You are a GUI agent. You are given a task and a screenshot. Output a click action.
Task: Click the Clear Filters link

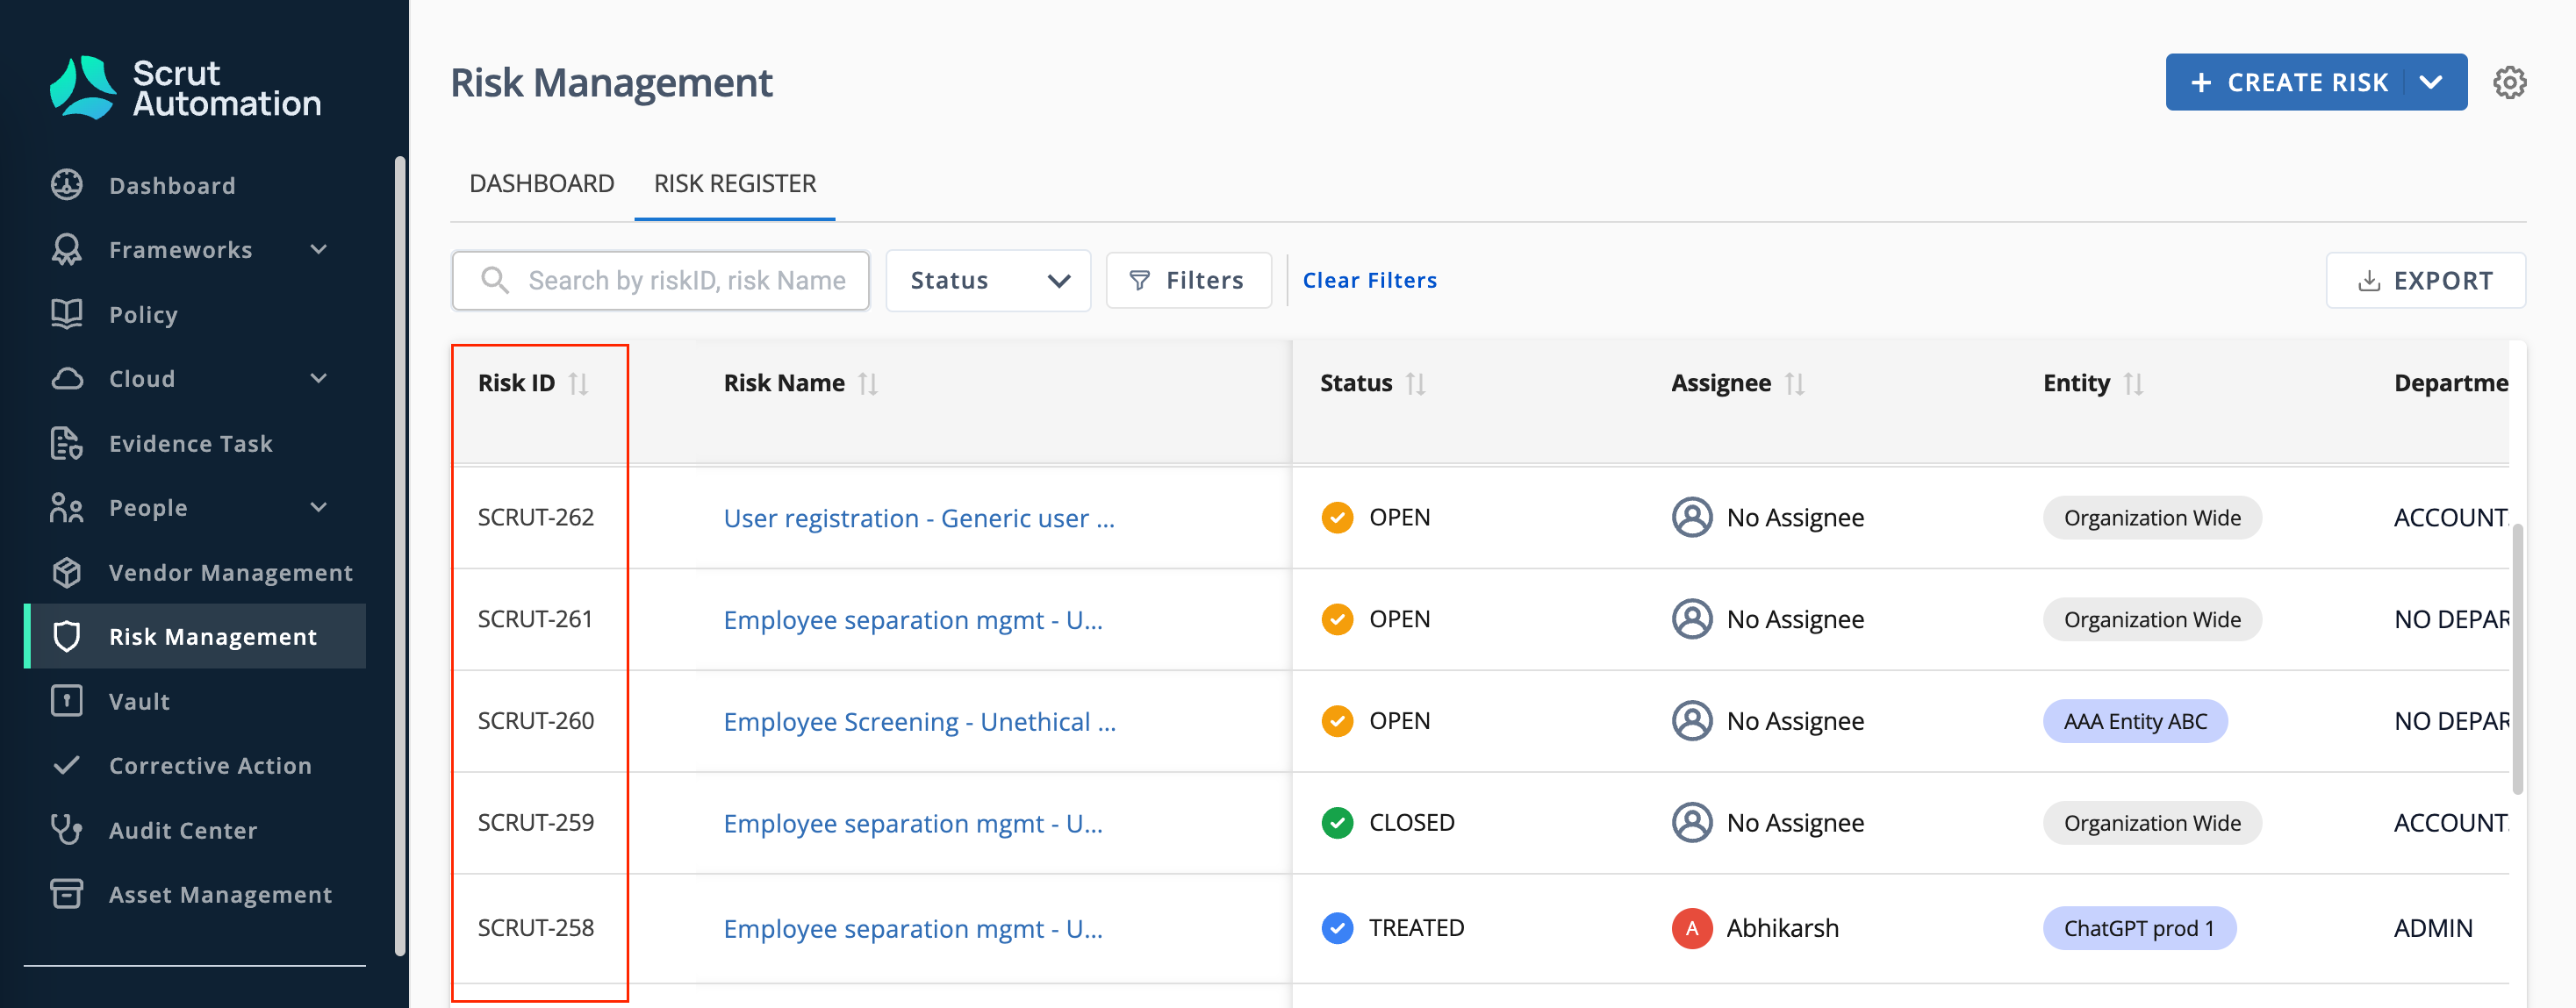[x=1369, y=281]
